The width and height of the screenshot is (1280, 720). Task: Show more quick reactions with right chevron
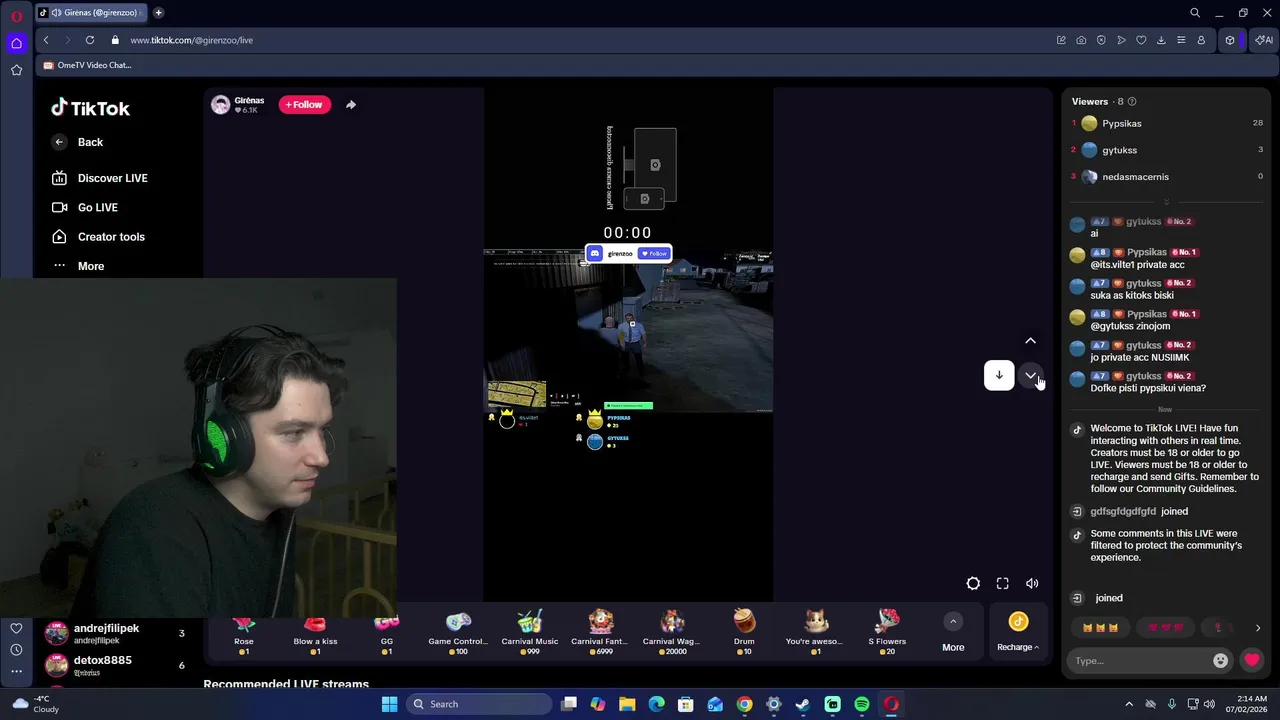pos(1258,628)
